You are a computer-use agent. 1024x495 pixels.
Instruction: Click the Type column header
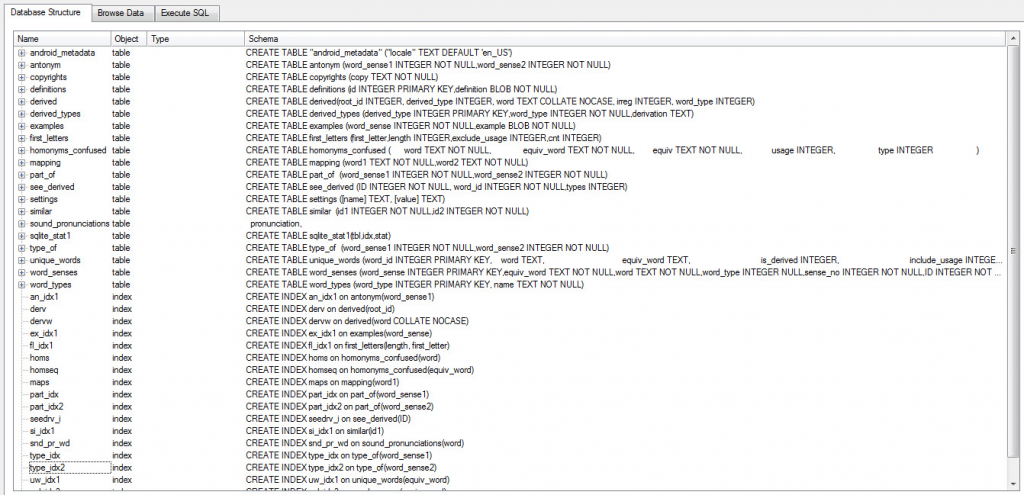pos(195,39)
